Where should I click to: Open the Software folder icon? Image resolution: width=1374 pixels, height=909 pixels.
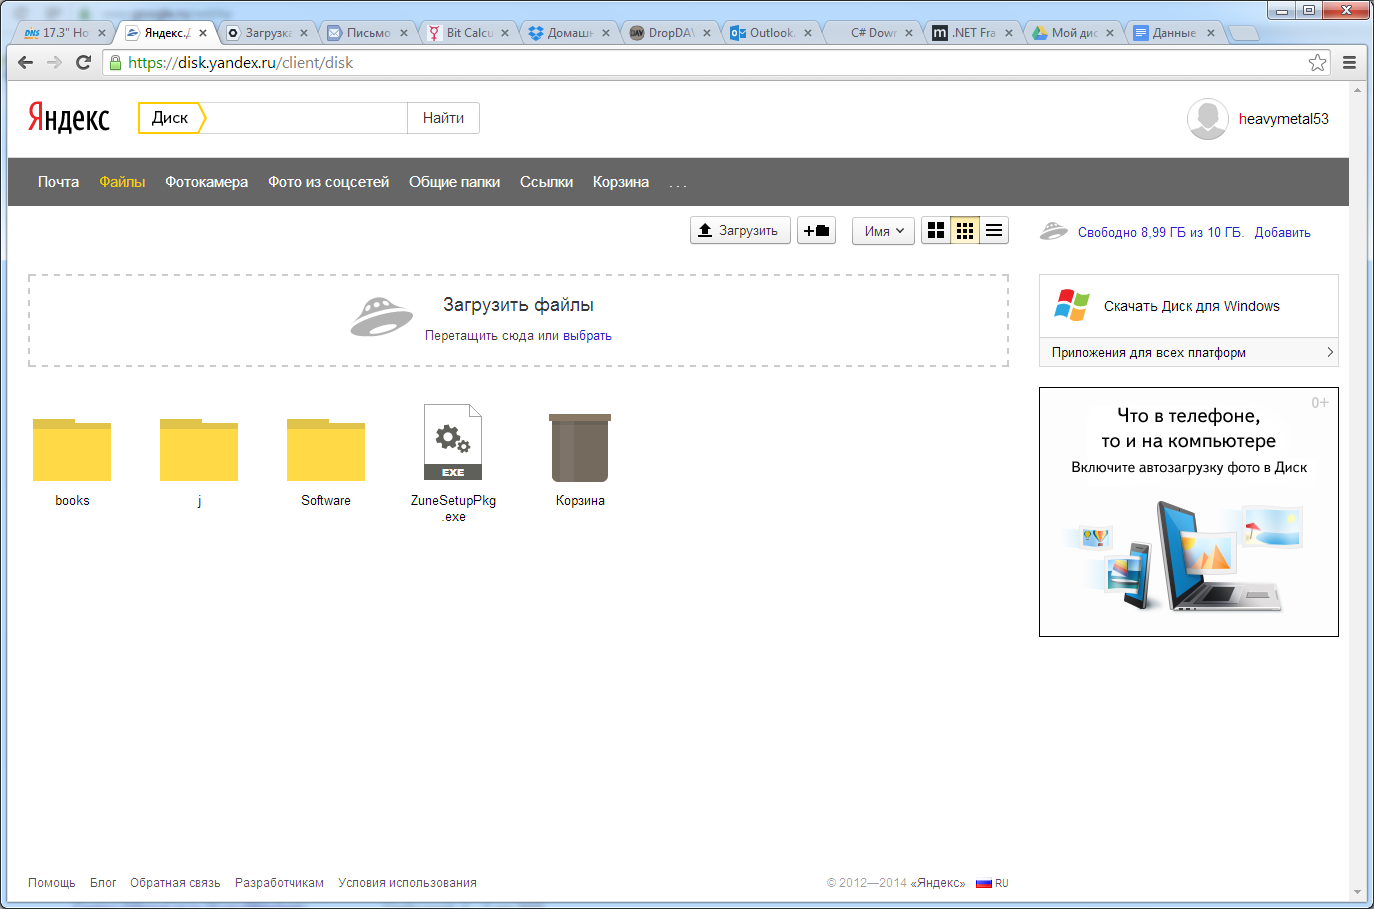pyautogui.click(x=326, y=451)
